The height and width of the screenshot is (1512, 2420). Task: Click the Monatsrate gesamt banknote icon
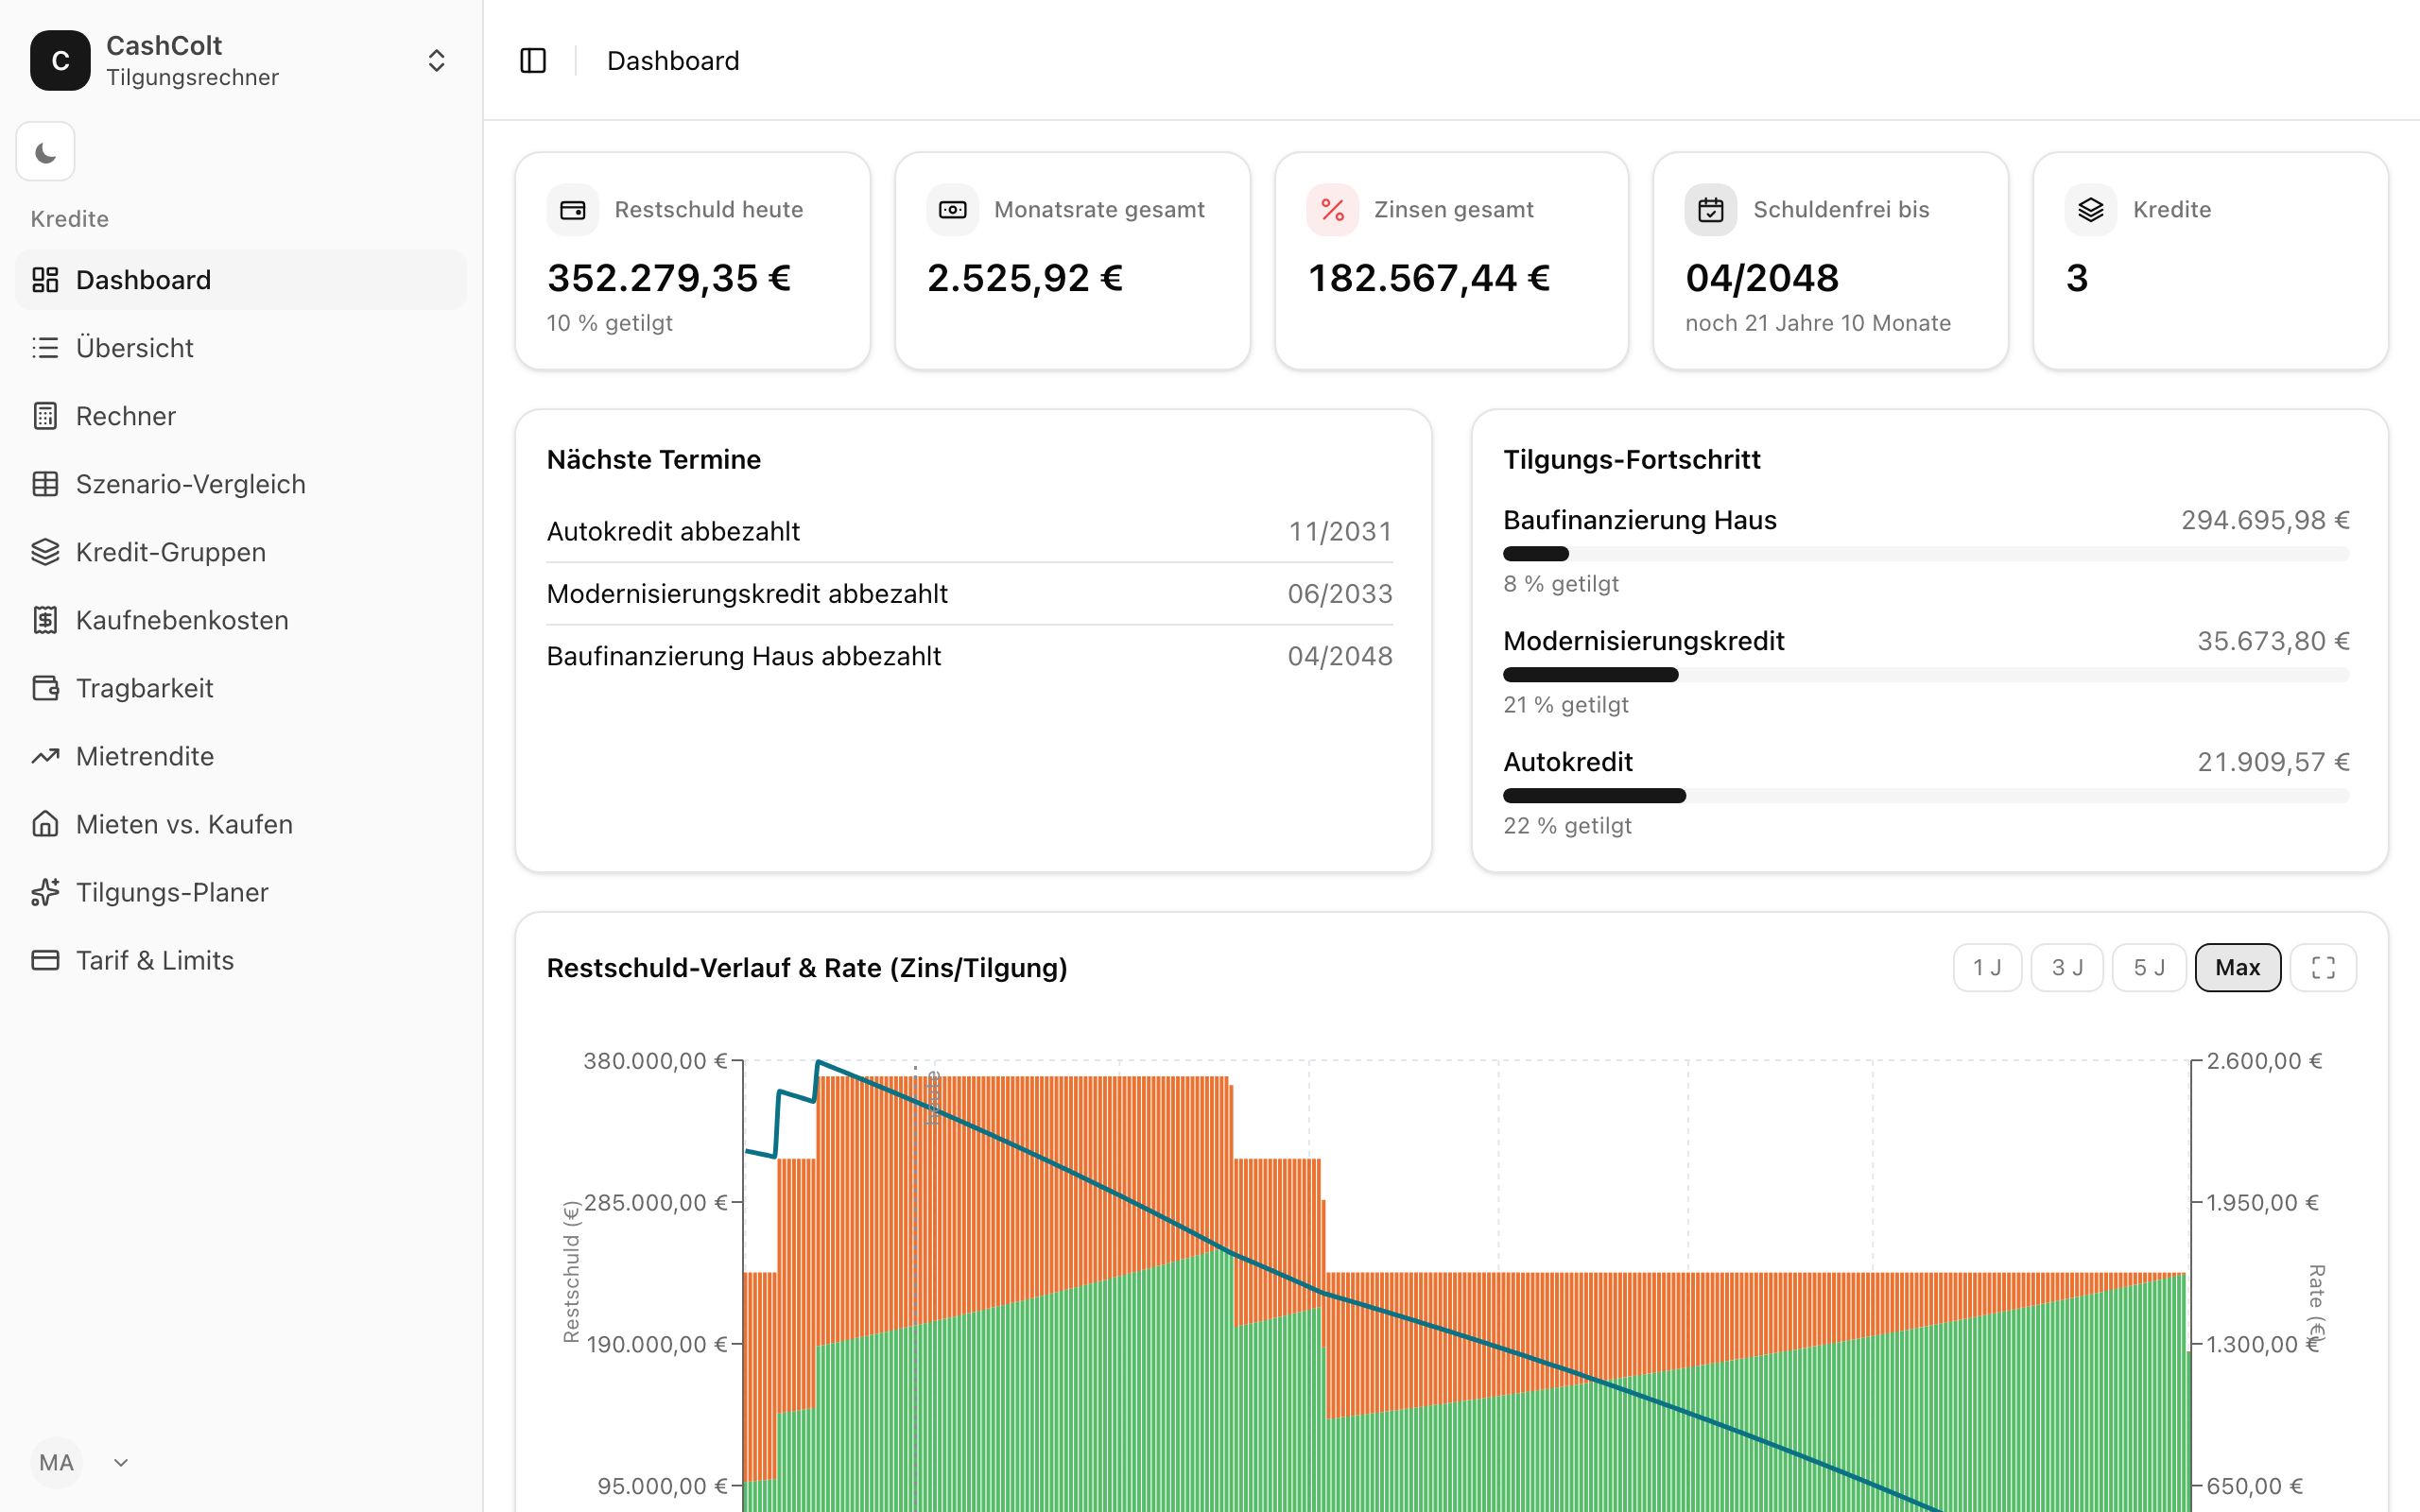[953, 210]
